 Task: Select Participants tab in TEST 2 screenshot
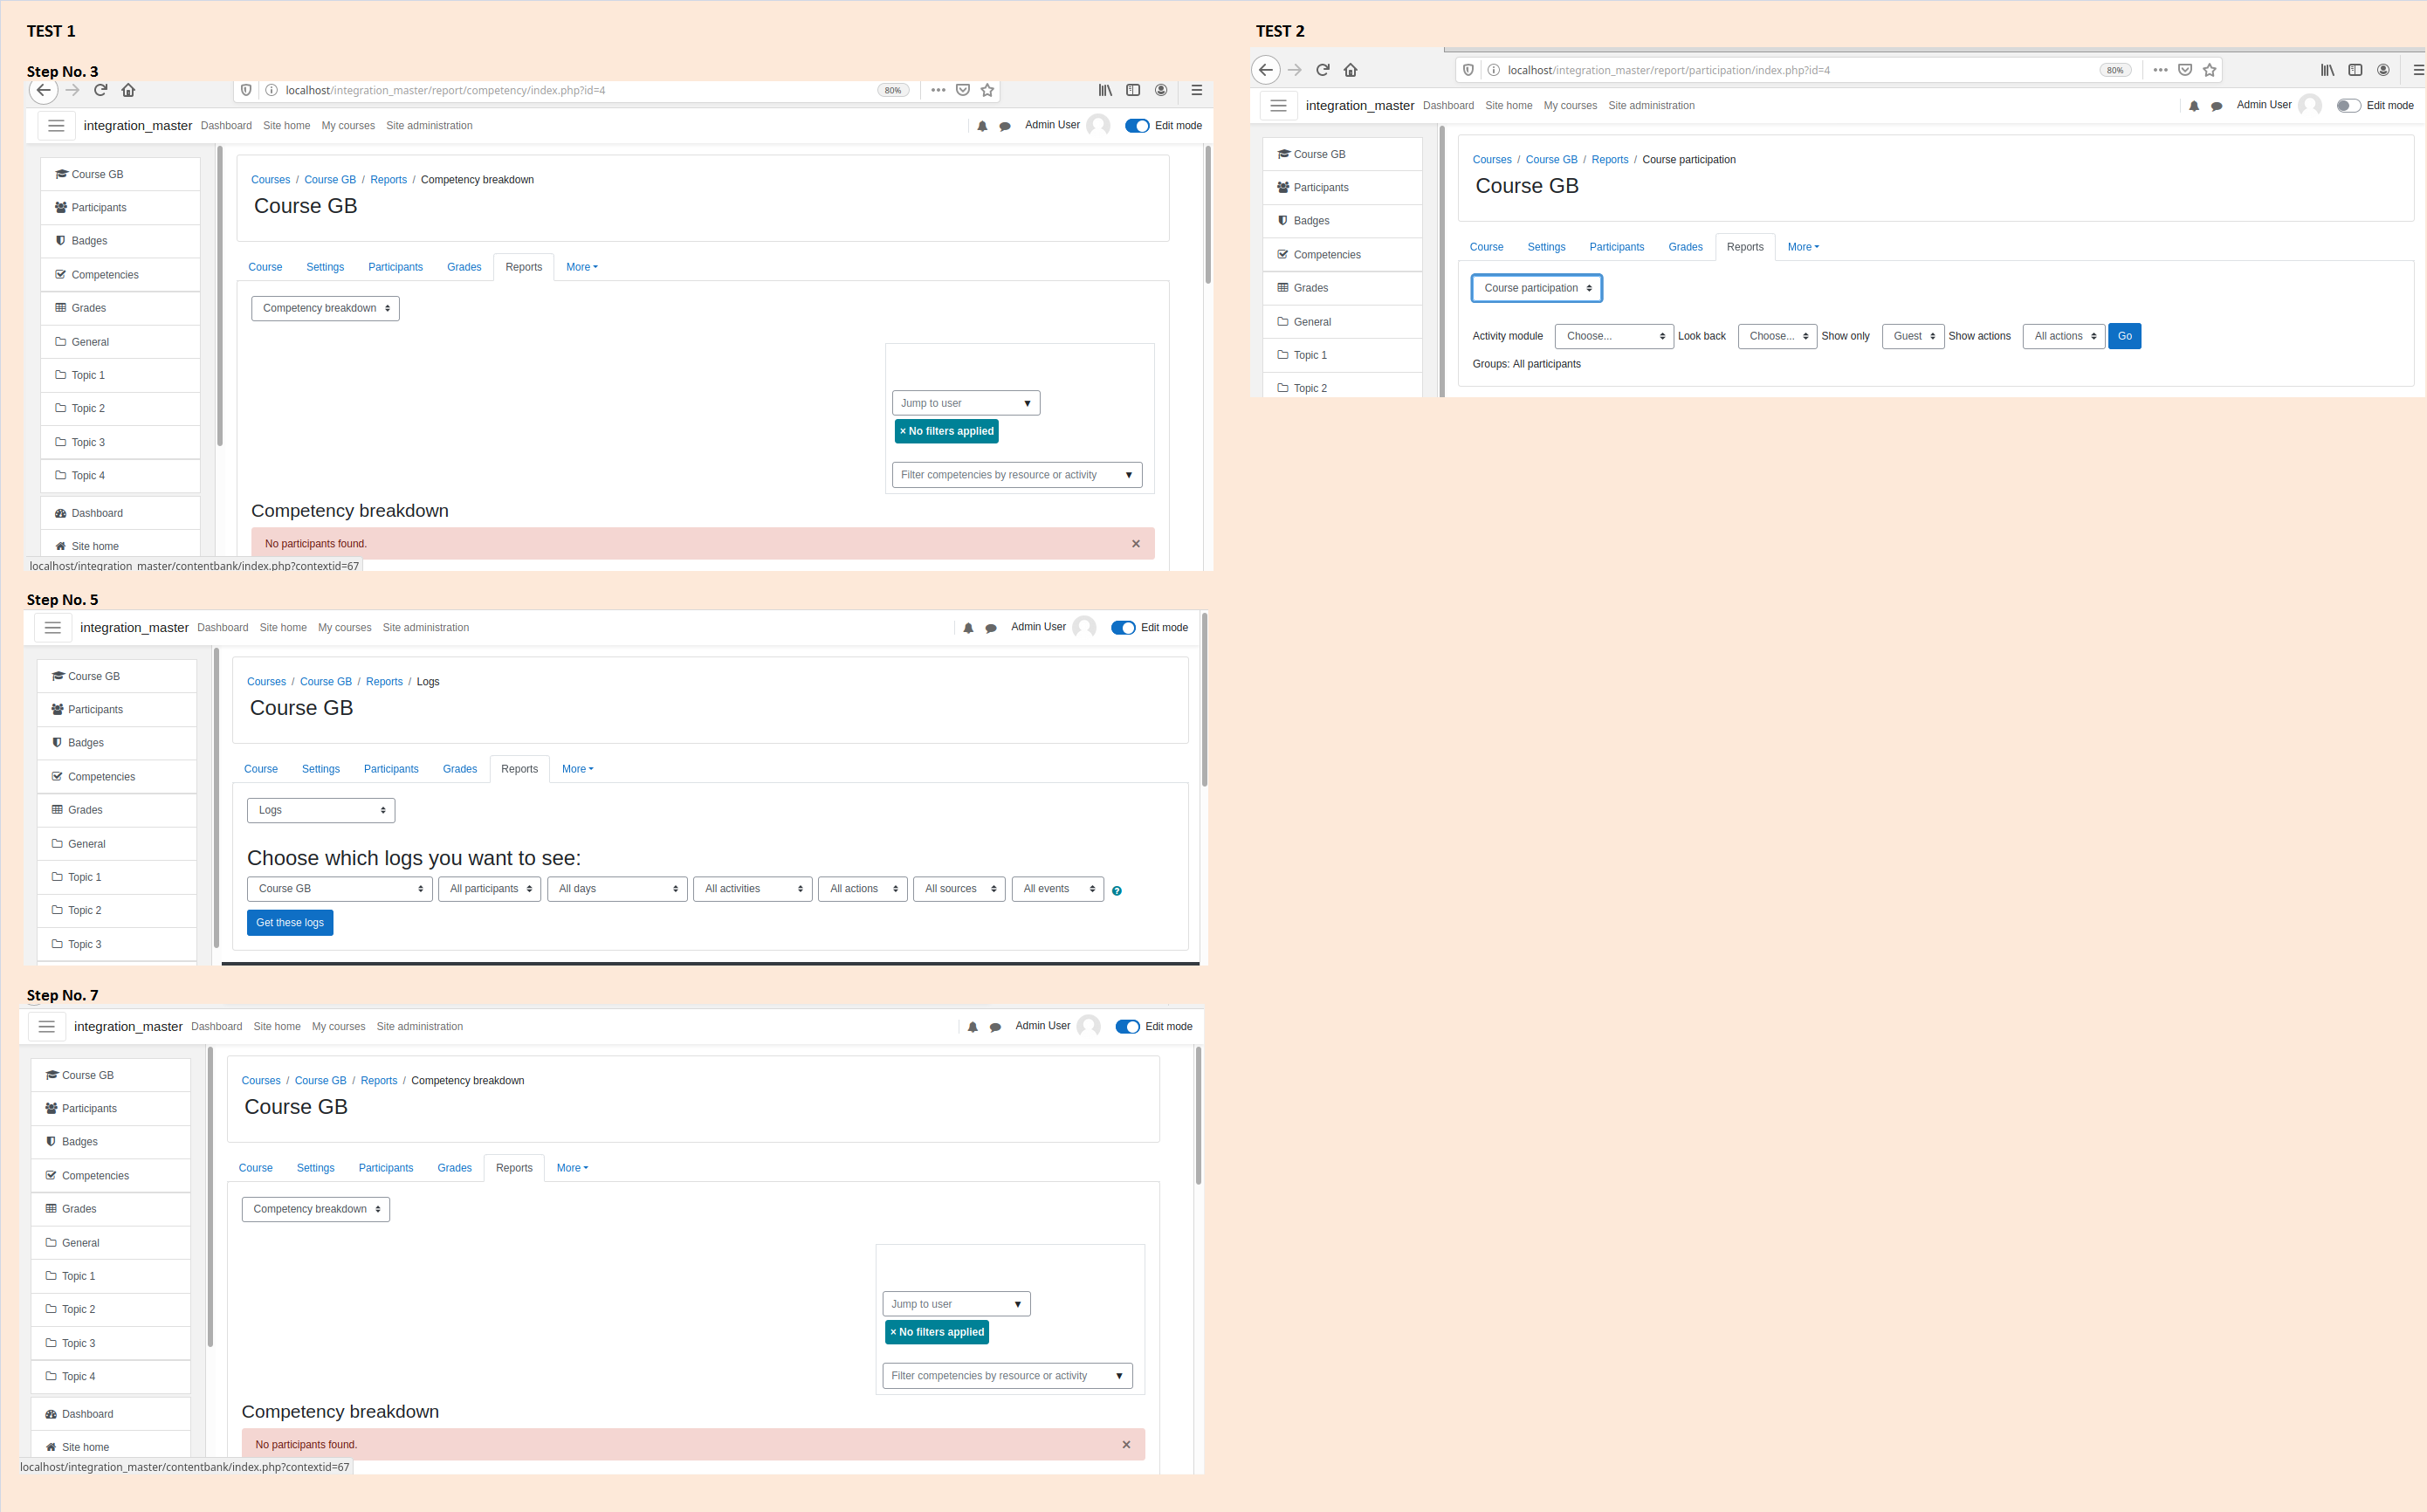pyautogui.click(x=1616, y=247)
